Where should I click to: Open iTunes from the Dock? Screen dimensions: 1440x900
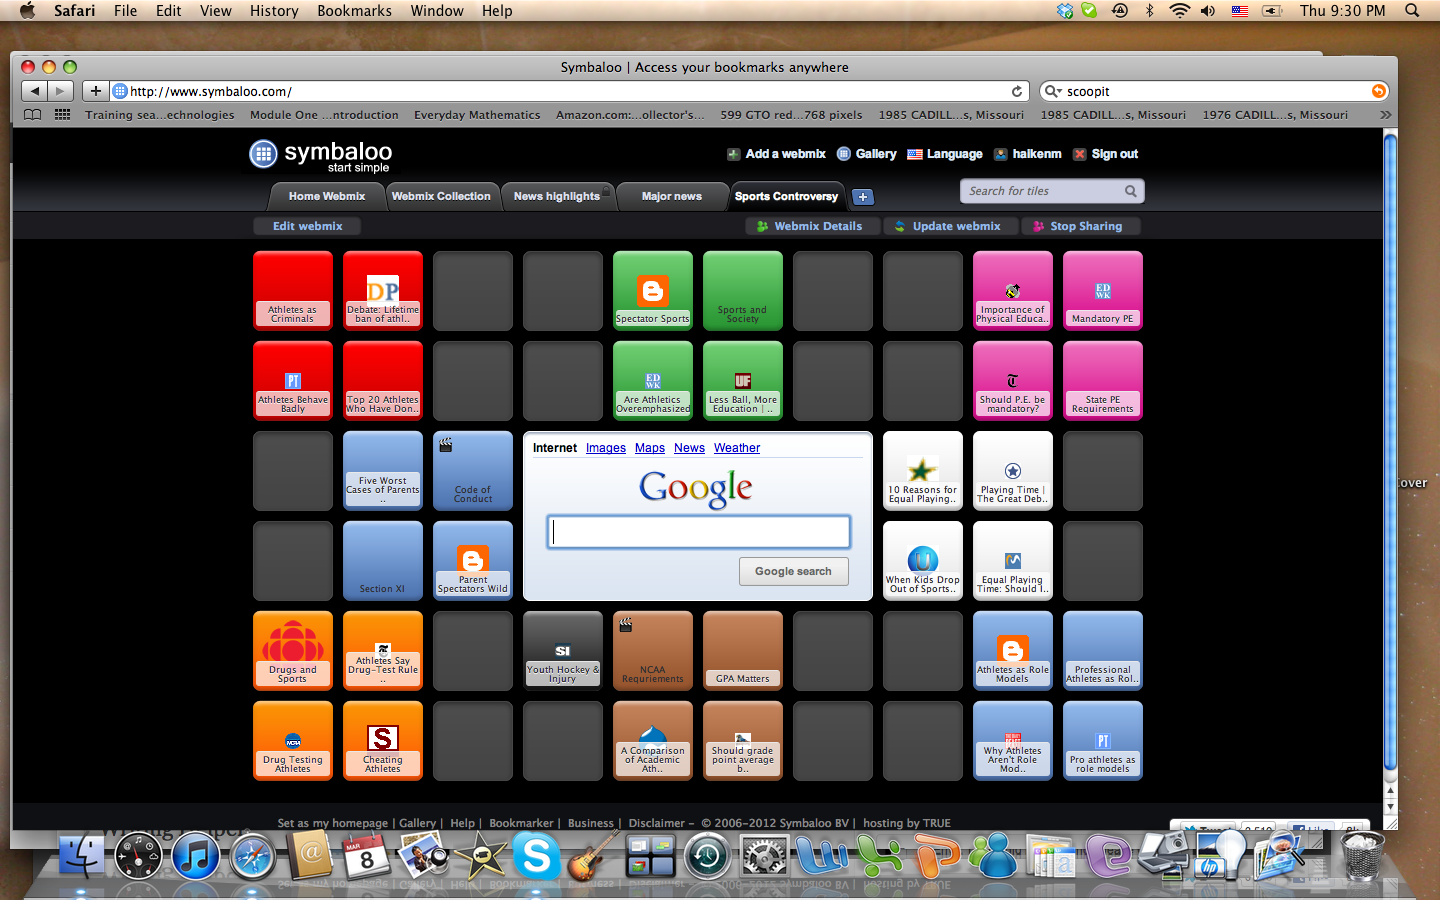[x=195, y=857]
